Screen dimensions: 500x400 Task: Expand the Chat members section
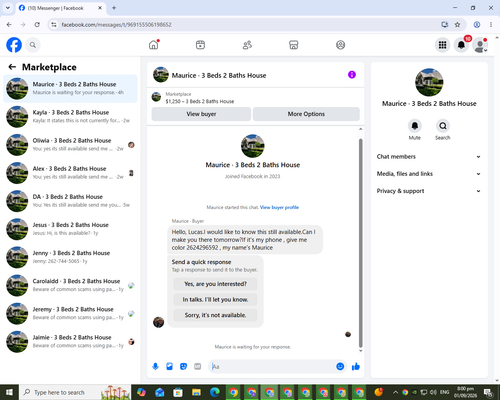(429, 157)
